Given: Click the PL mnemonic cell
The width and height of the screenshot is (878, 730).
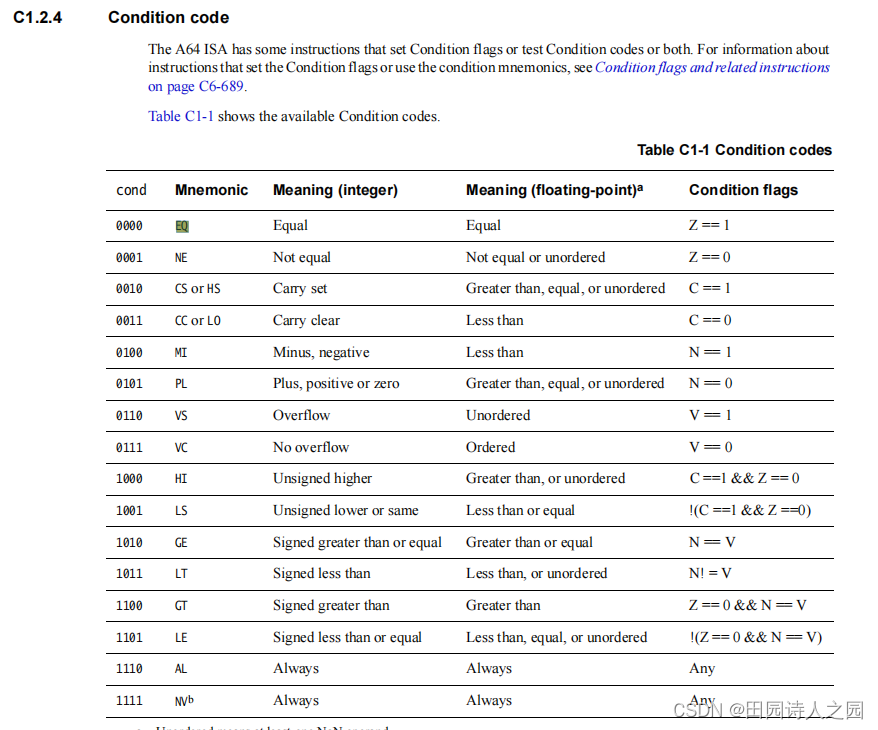Looking at the screenshot, I should (x=181, y=384).
